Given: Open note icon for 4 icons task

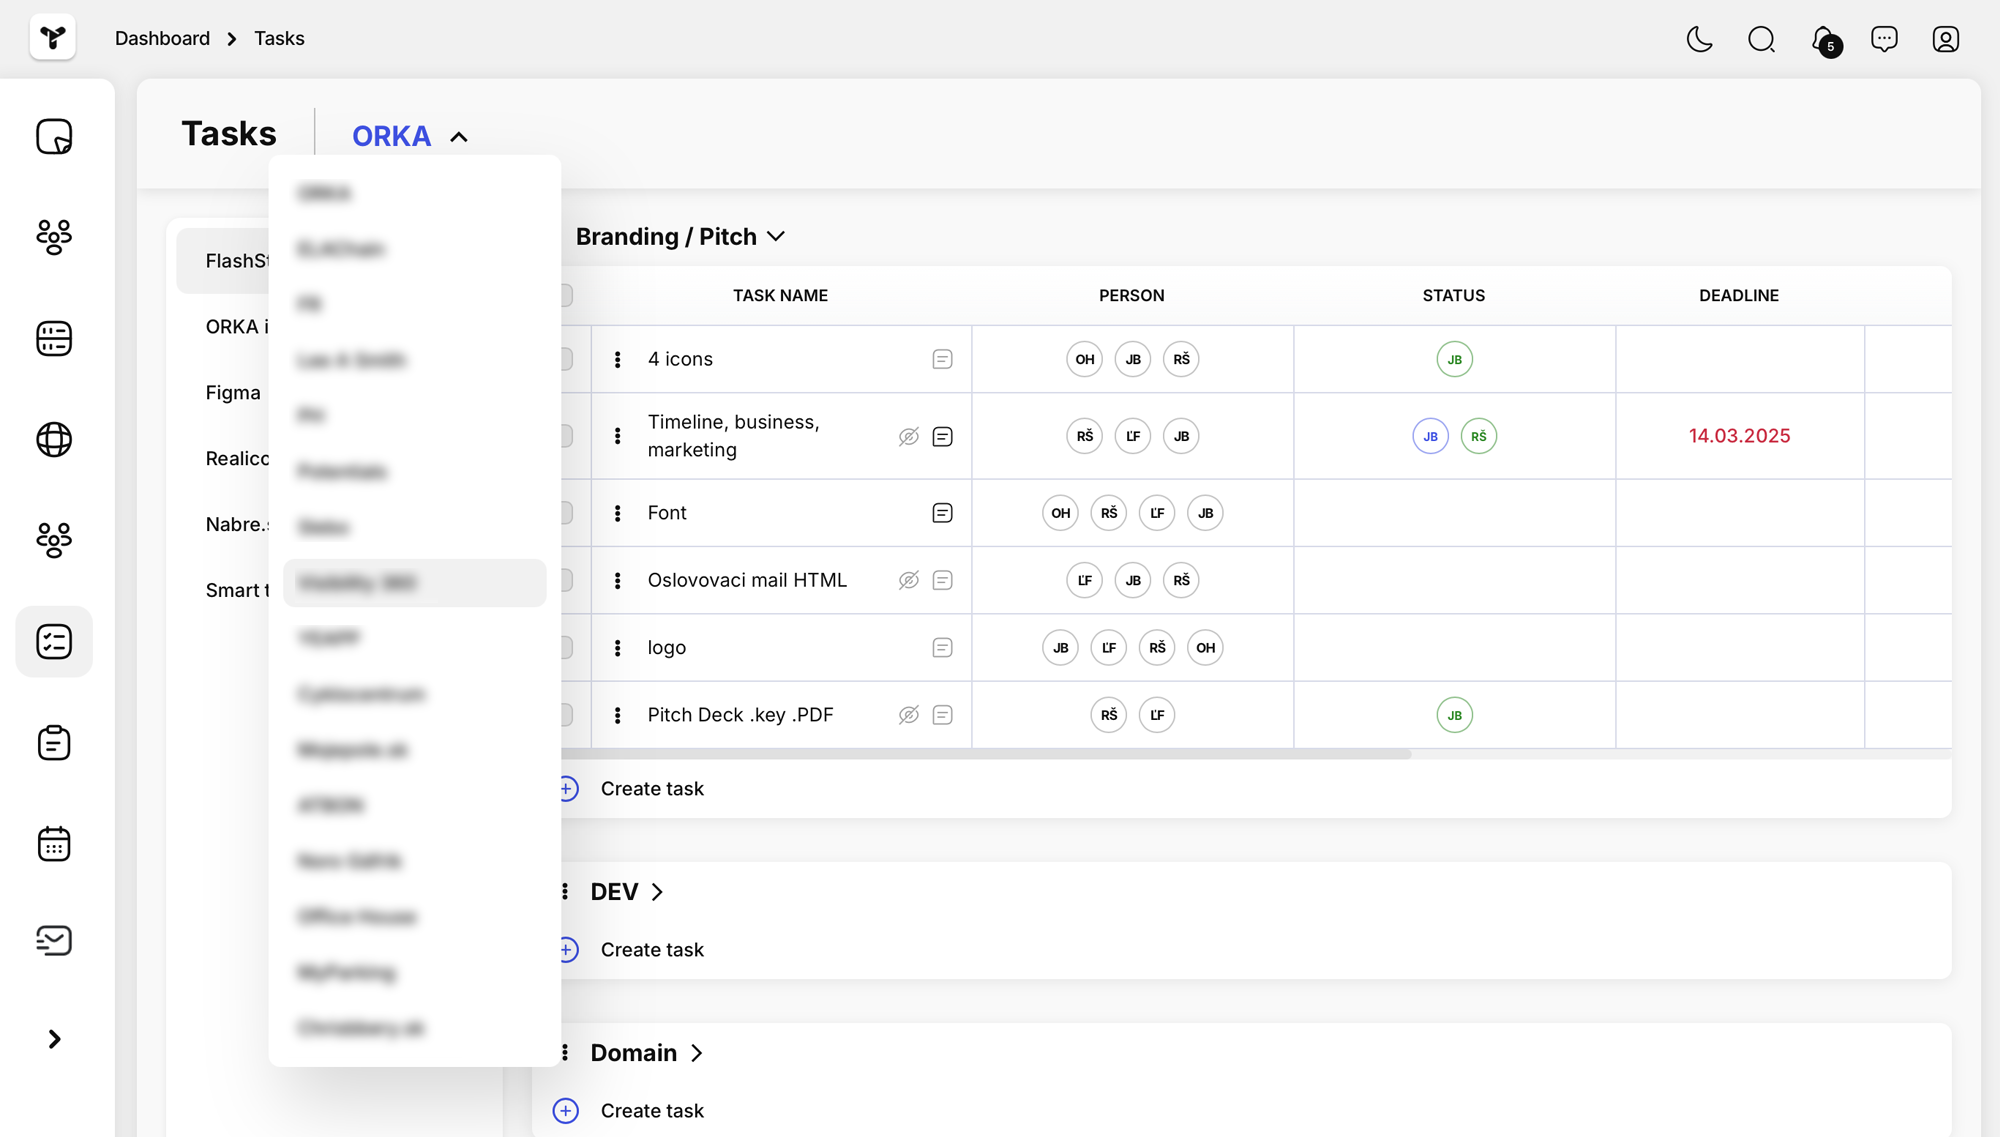Looking at the screenshot, I should tap(942, 359).
